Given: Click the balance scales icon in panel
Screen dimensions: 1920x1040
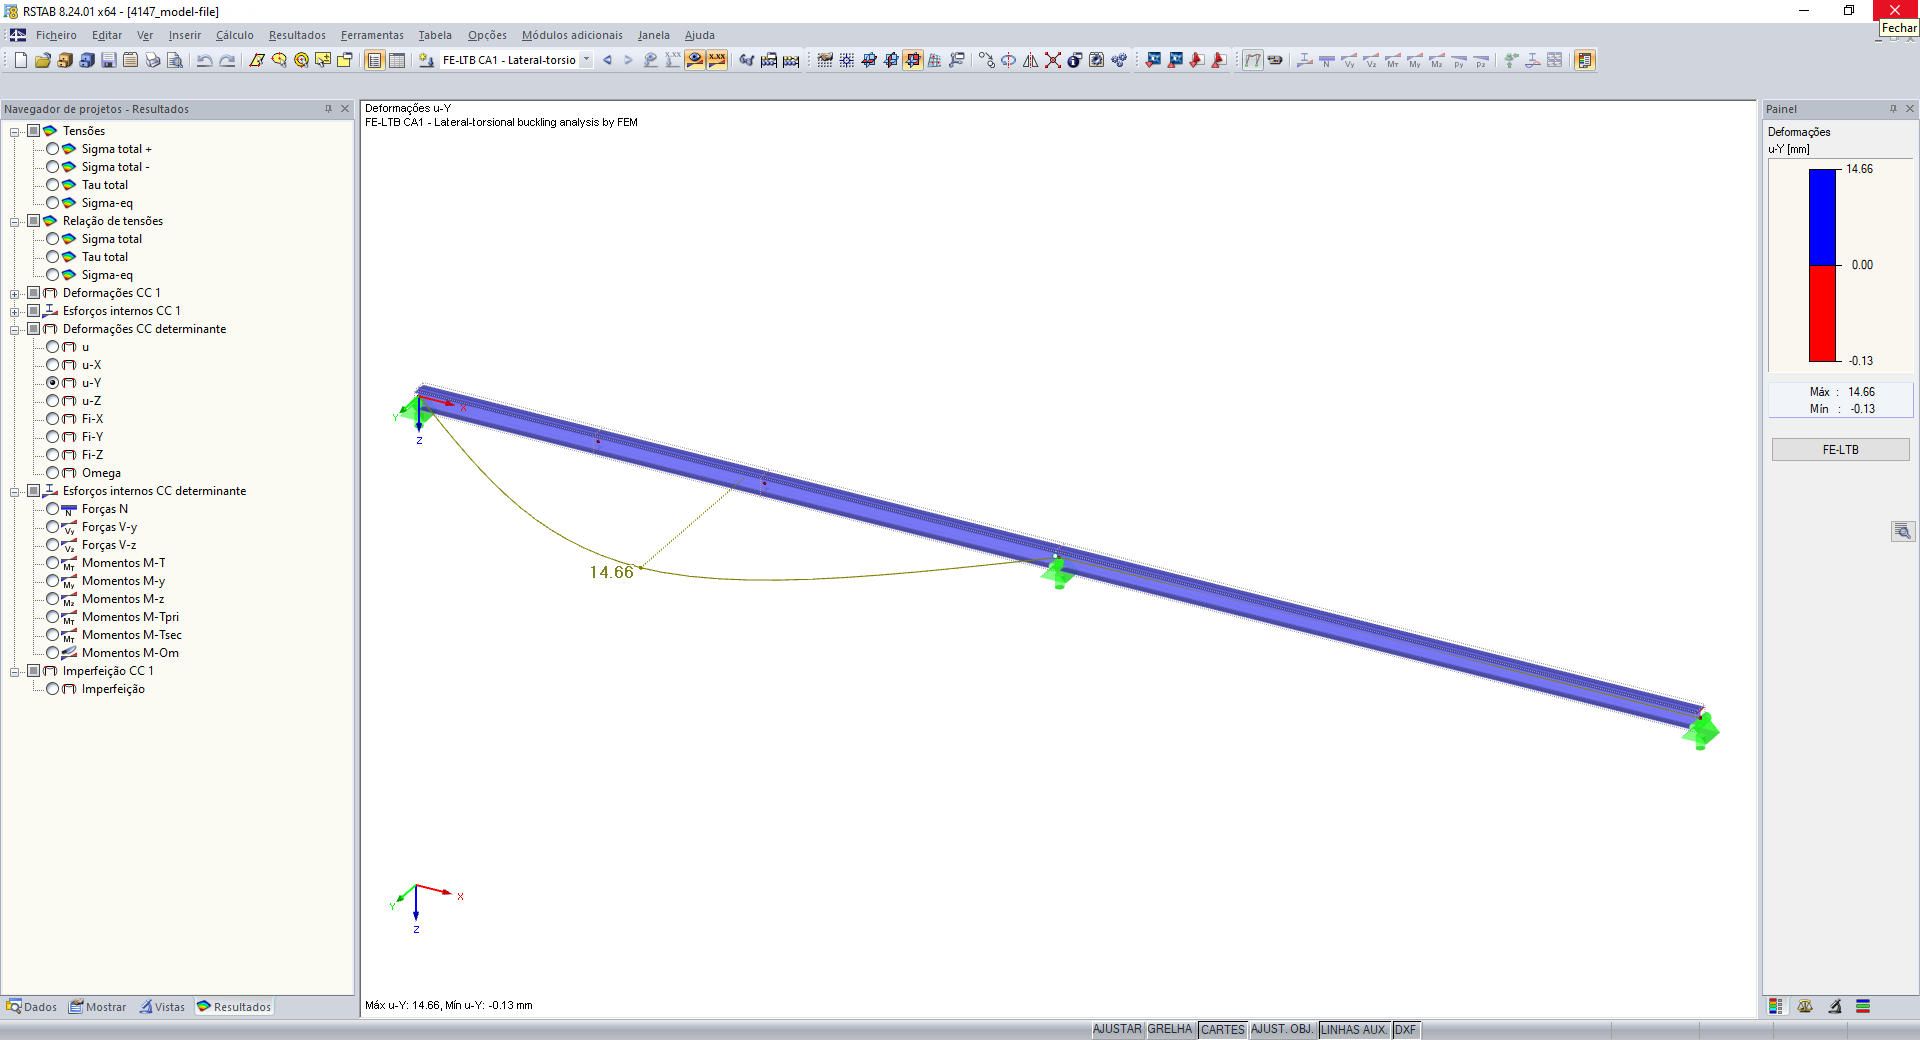Looking at the screenshot, I should point(1805,1007).
